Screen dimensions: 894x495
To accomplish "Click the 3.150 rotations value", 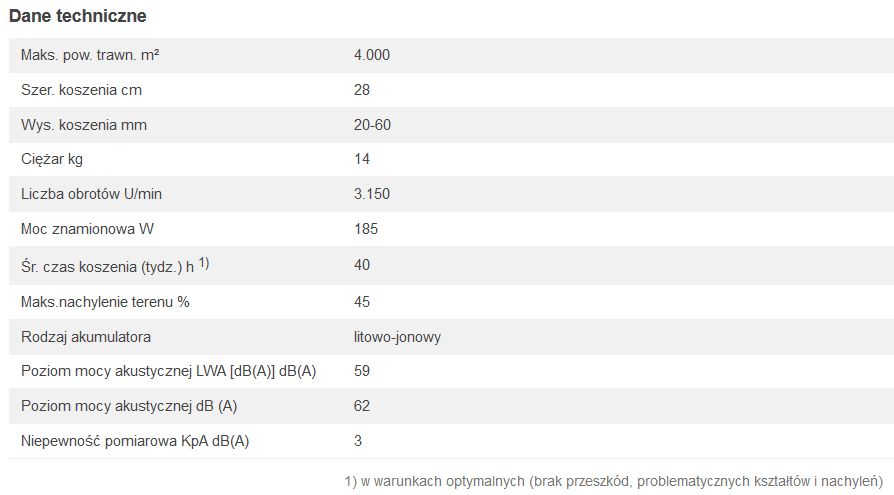I will click(x=372, y=194).
